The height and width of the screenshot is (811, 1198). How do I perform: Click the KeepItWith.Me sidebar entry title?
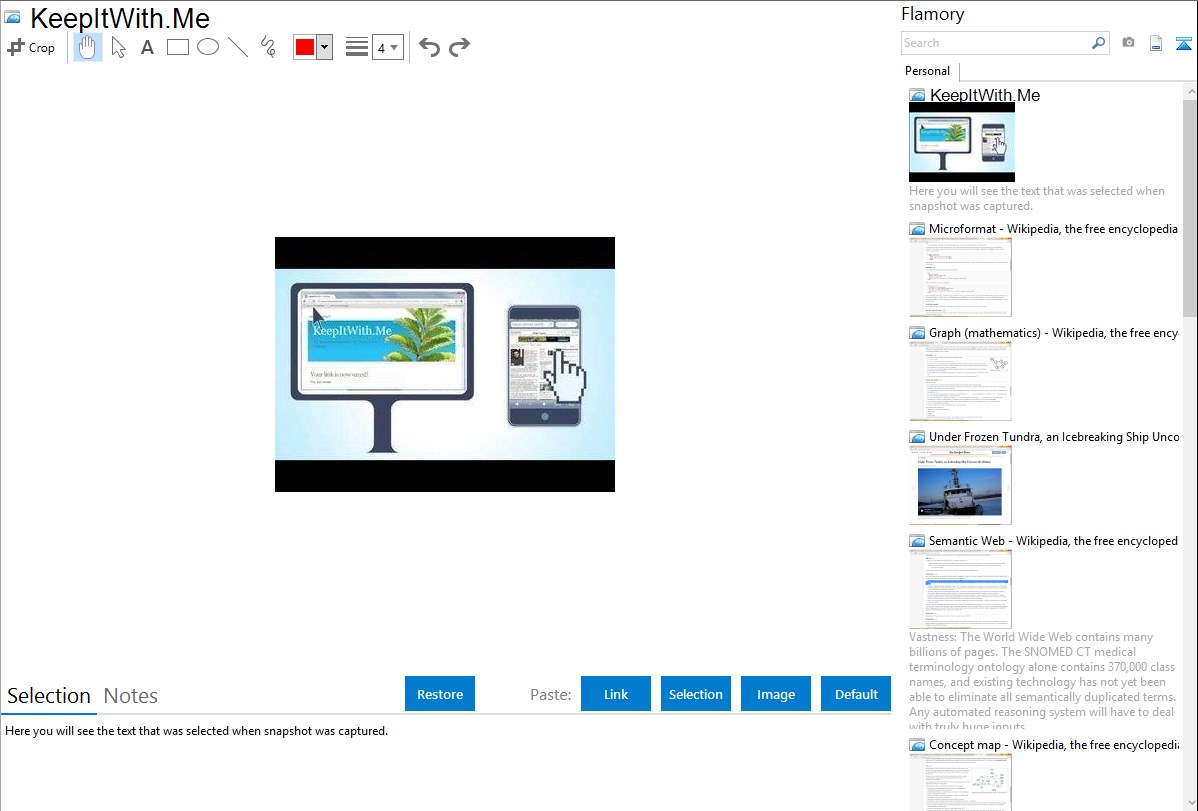point(985,95)
